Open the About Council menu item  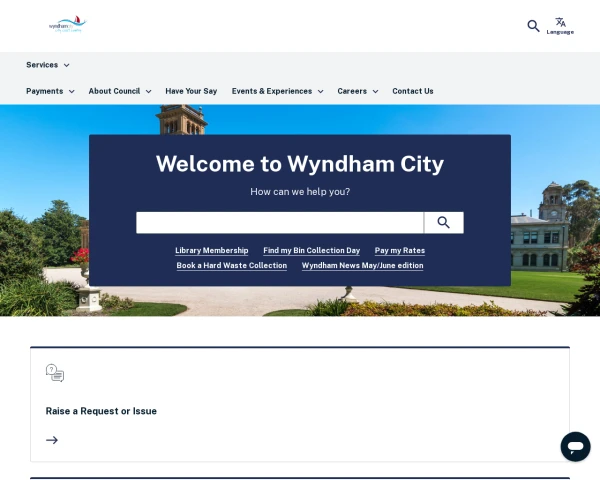pos(114,91)
